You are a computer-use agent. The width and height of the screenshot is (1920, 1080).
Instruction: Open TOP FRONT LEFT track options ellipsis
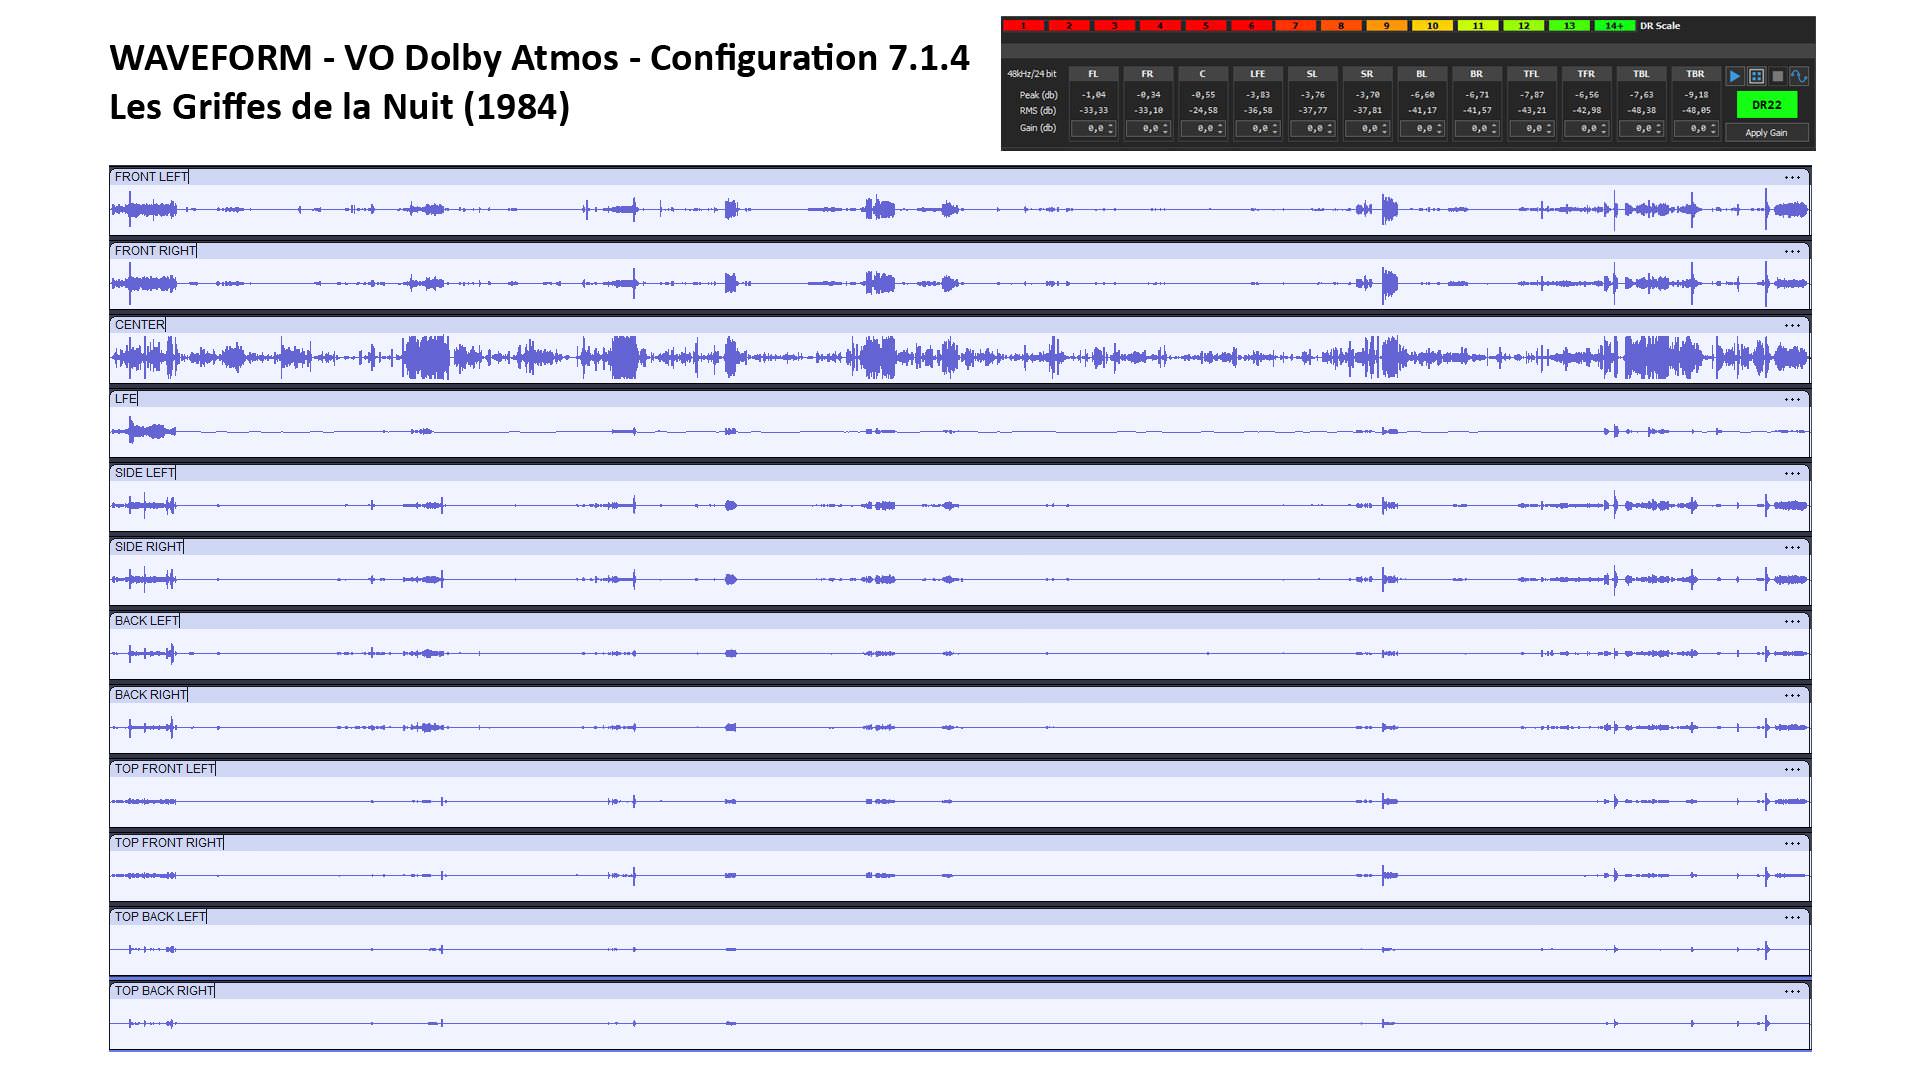tap(1792, 770)
